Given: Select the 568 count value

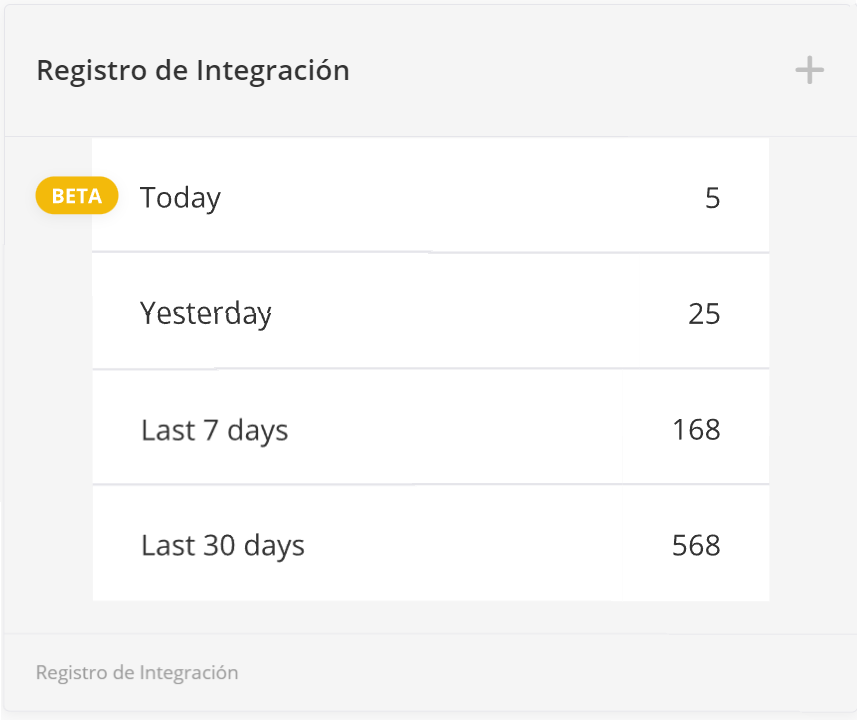Looking at the screenshot, I should pos(697,546).
